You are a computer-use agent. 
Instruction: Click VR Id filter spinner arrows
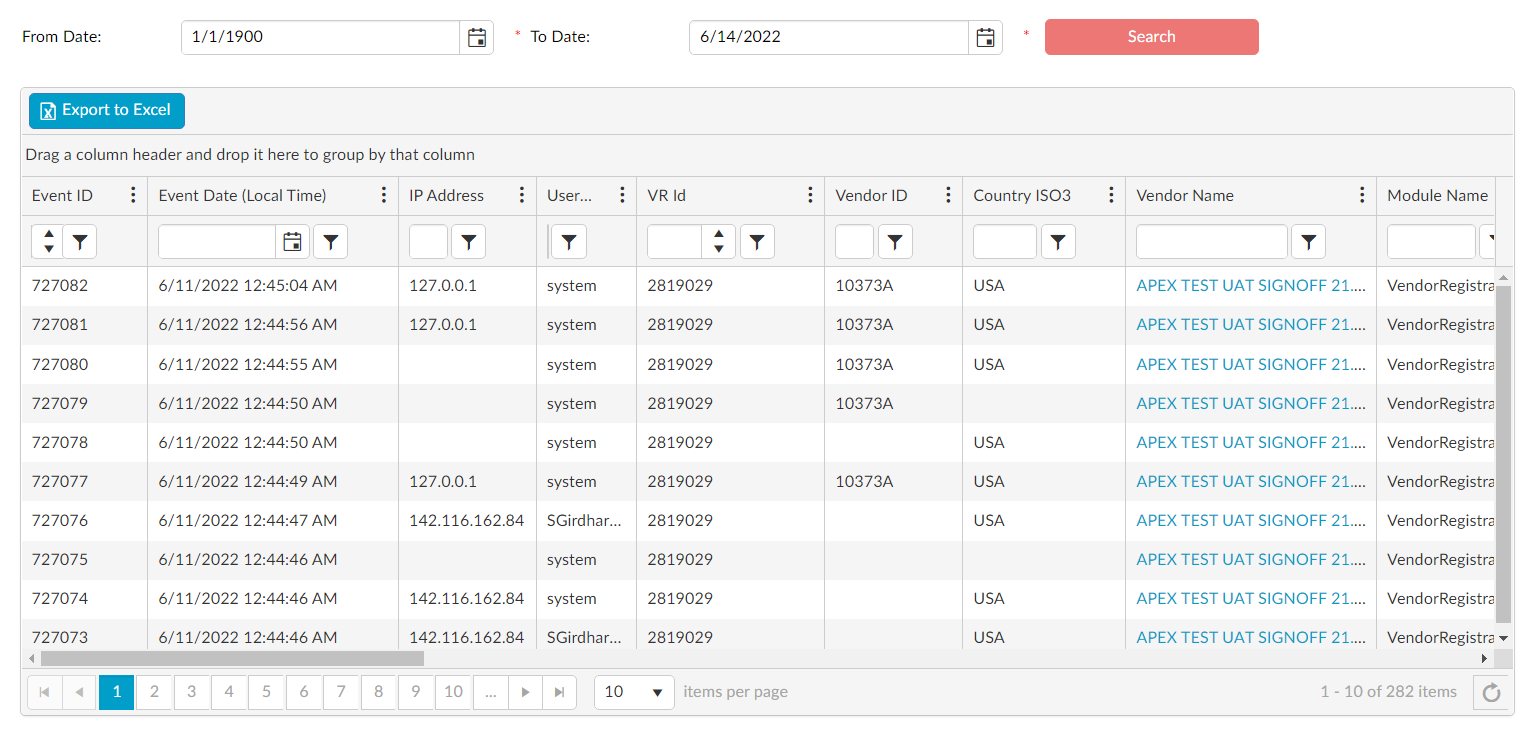[x=718, y=242]
